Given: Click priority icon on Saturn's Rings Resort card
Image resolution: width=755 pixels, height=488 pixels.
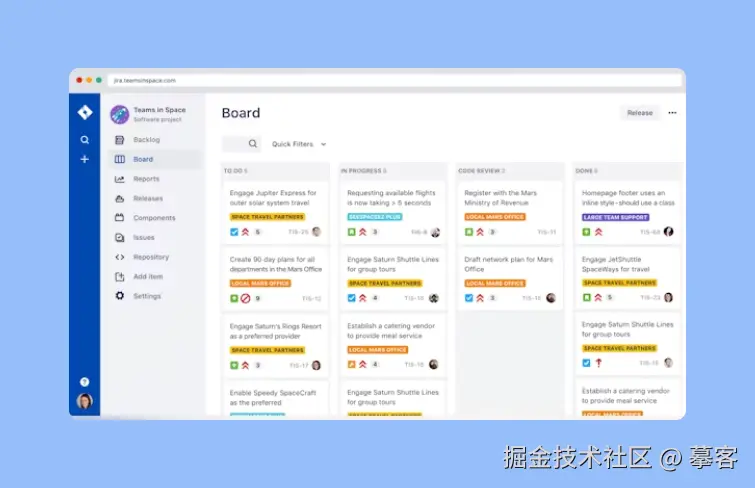Looking at the screenshot, I should [x=246, y=366].
